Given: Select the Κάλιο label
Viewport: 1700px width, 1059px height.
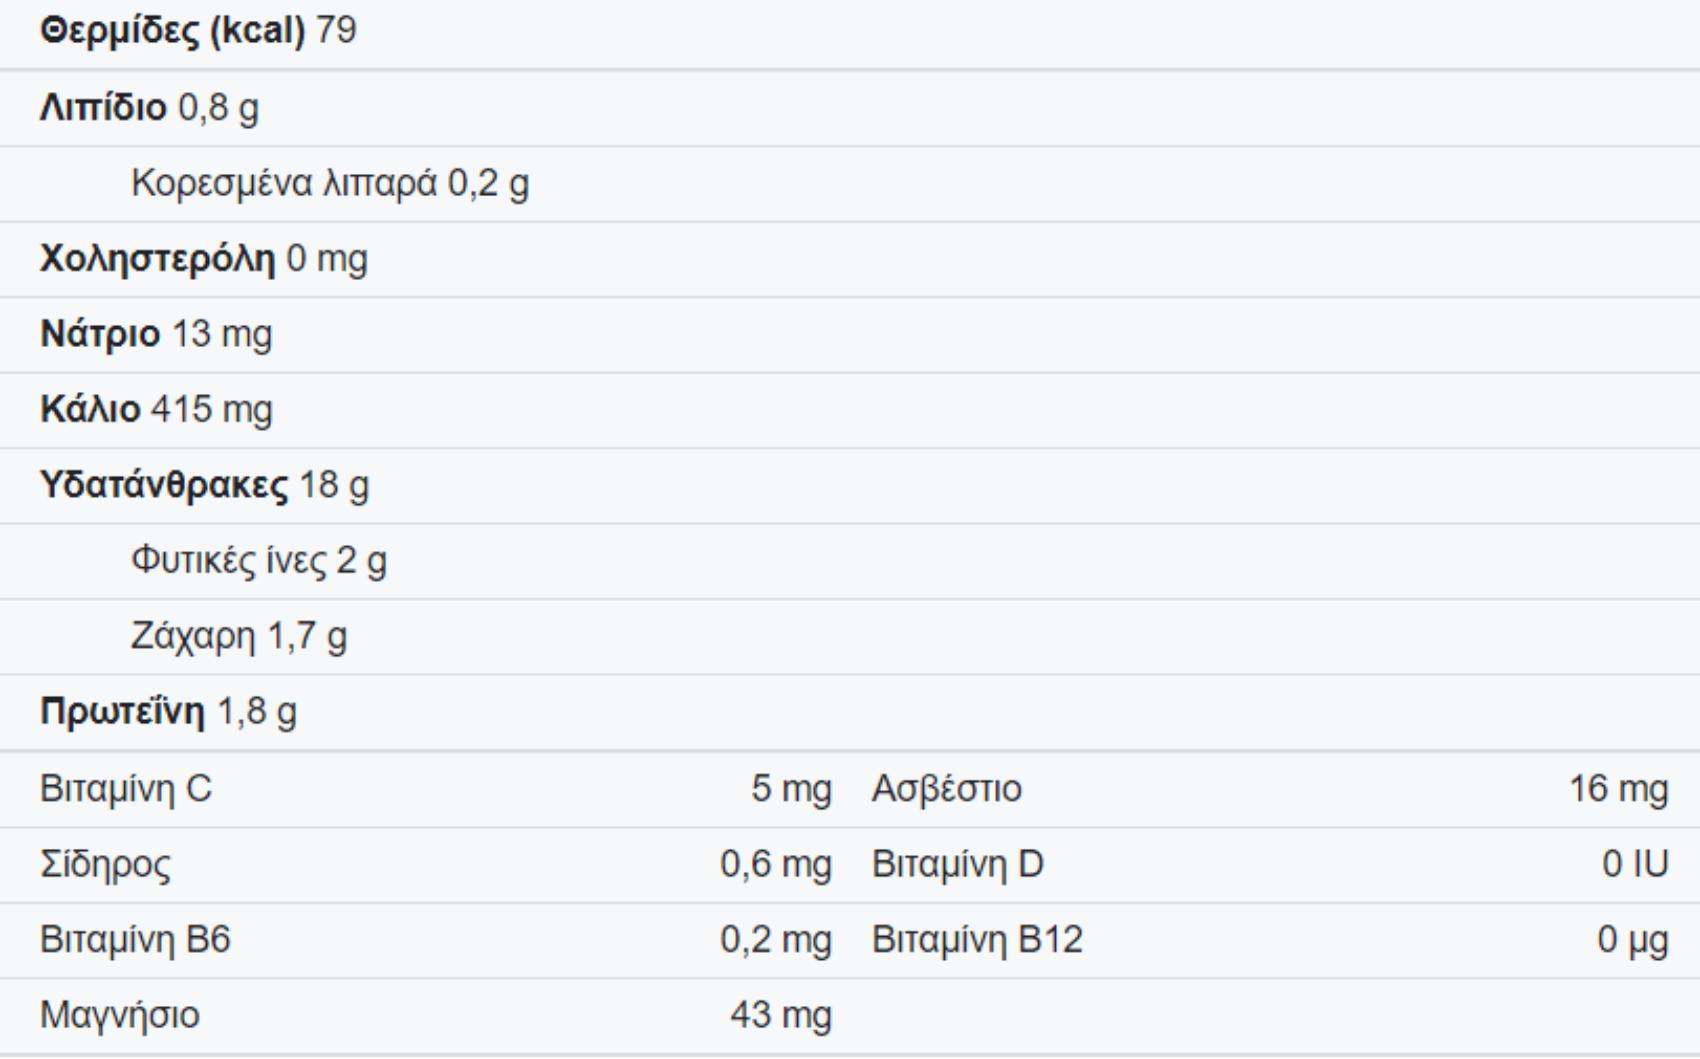Looking at the screenshot, I should pyautogui.click(x=90, y=410).
